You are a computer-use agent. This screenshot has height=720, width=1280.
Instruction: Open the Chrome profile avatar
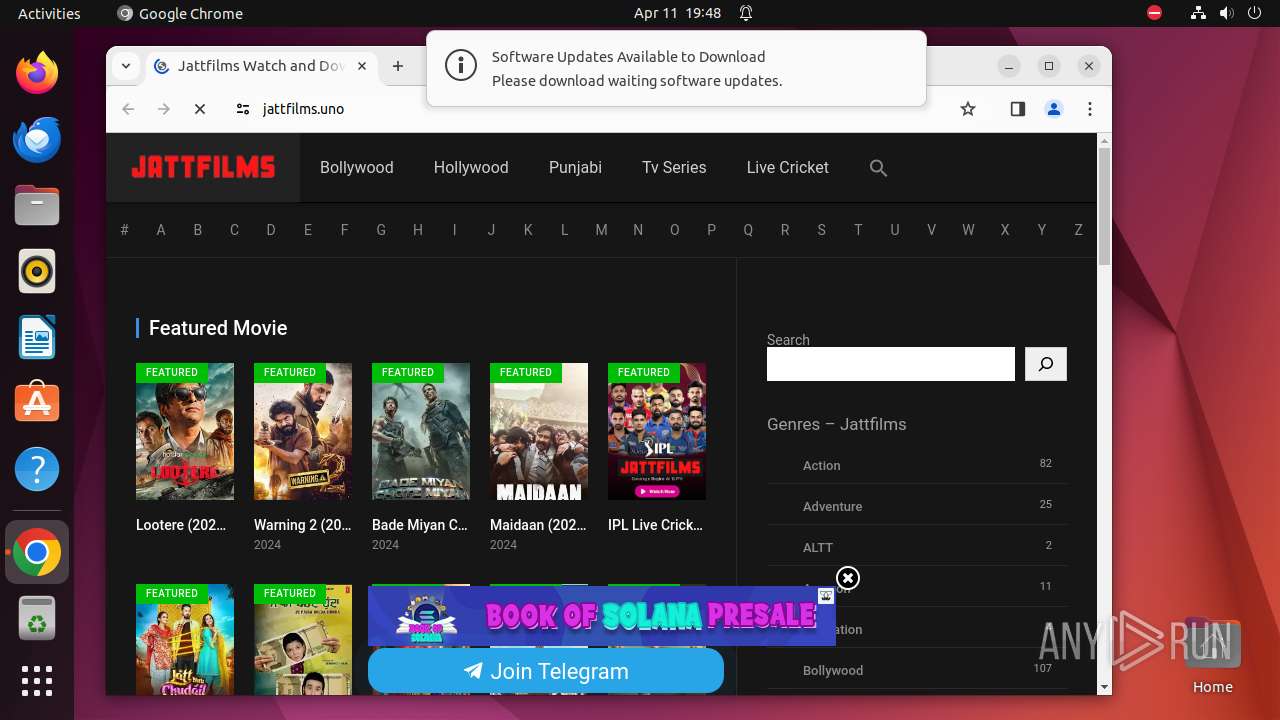click(x=1054, y=109)
